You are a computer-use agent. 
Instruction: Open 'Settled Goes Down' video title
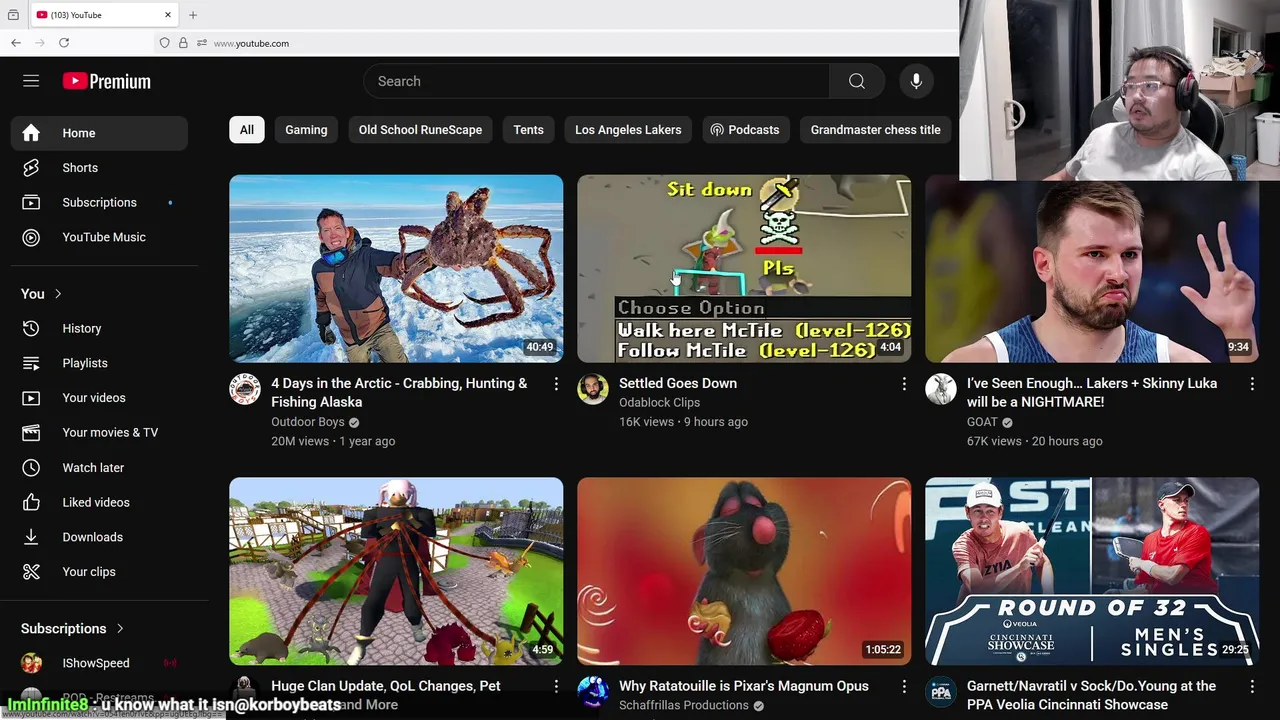[678, 383]
